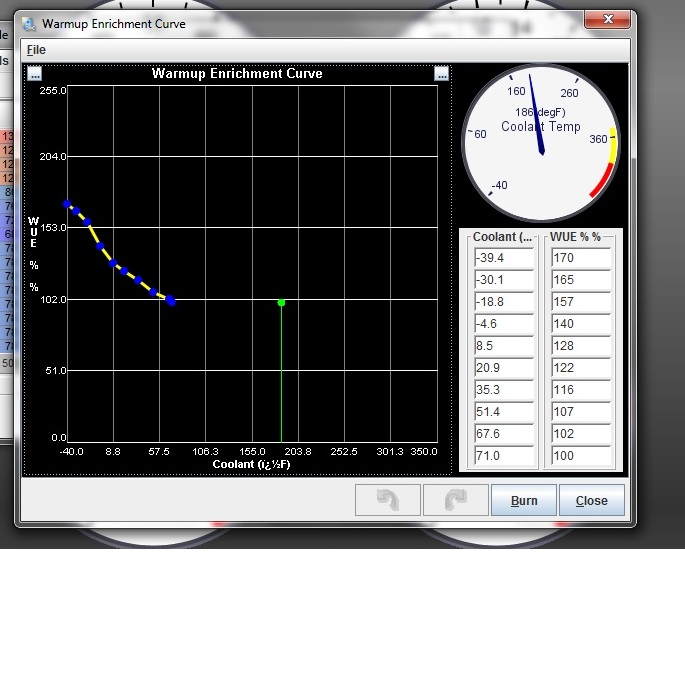The image size is (685, 691).
Task: Edit the WUE field showing 170
Action: click(x=580, y=258)
